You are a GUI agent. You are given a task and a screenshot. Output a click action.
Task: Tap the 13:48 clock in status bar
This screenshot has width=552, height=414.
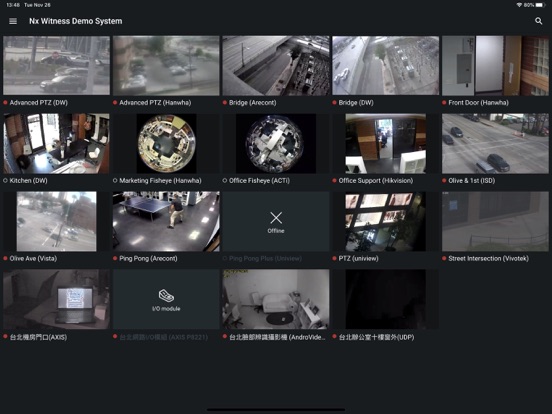[x=13, y=5]
